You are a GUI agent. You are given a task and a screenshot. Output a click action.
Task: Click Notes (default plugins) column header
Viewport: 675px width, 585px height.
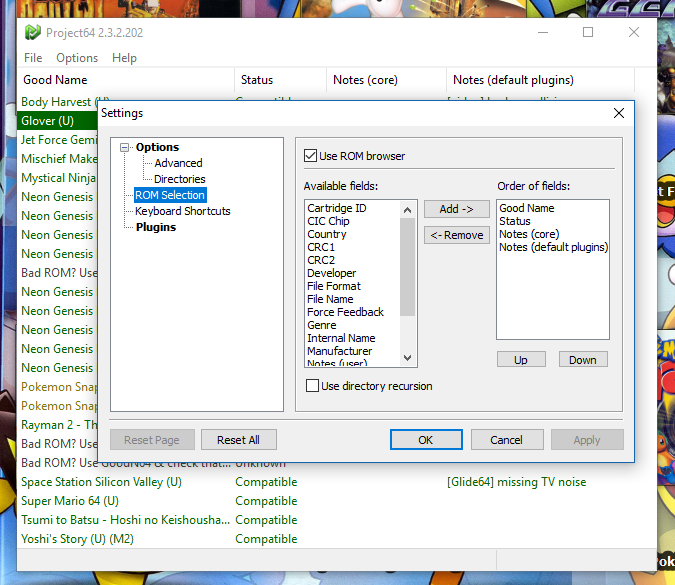coord(540,80)
